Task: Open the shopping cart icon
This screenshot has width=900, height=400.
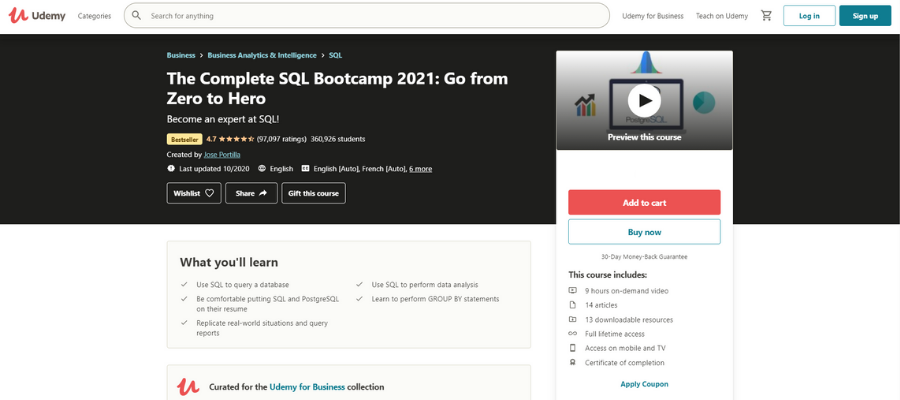Action: click(x=766, y=15)
